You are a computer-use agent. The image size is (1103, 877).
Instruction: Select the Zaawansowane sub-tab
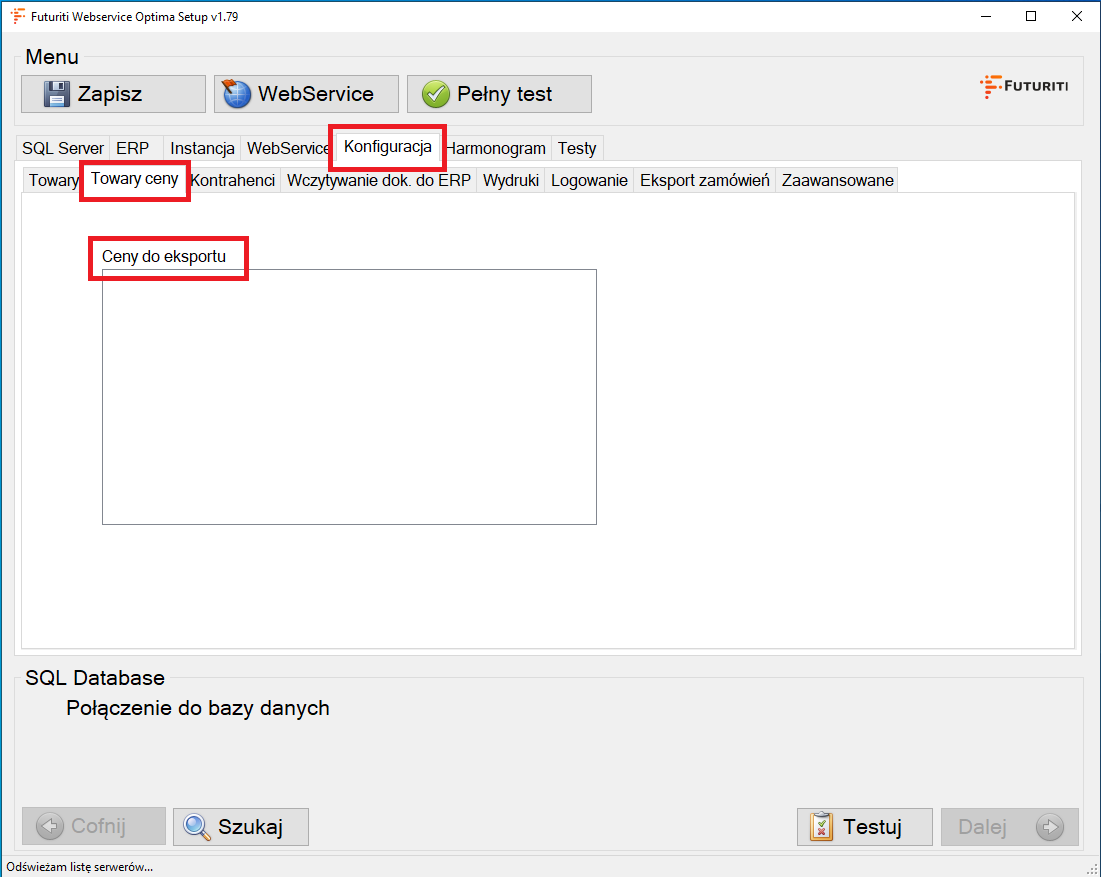point(837,181)
